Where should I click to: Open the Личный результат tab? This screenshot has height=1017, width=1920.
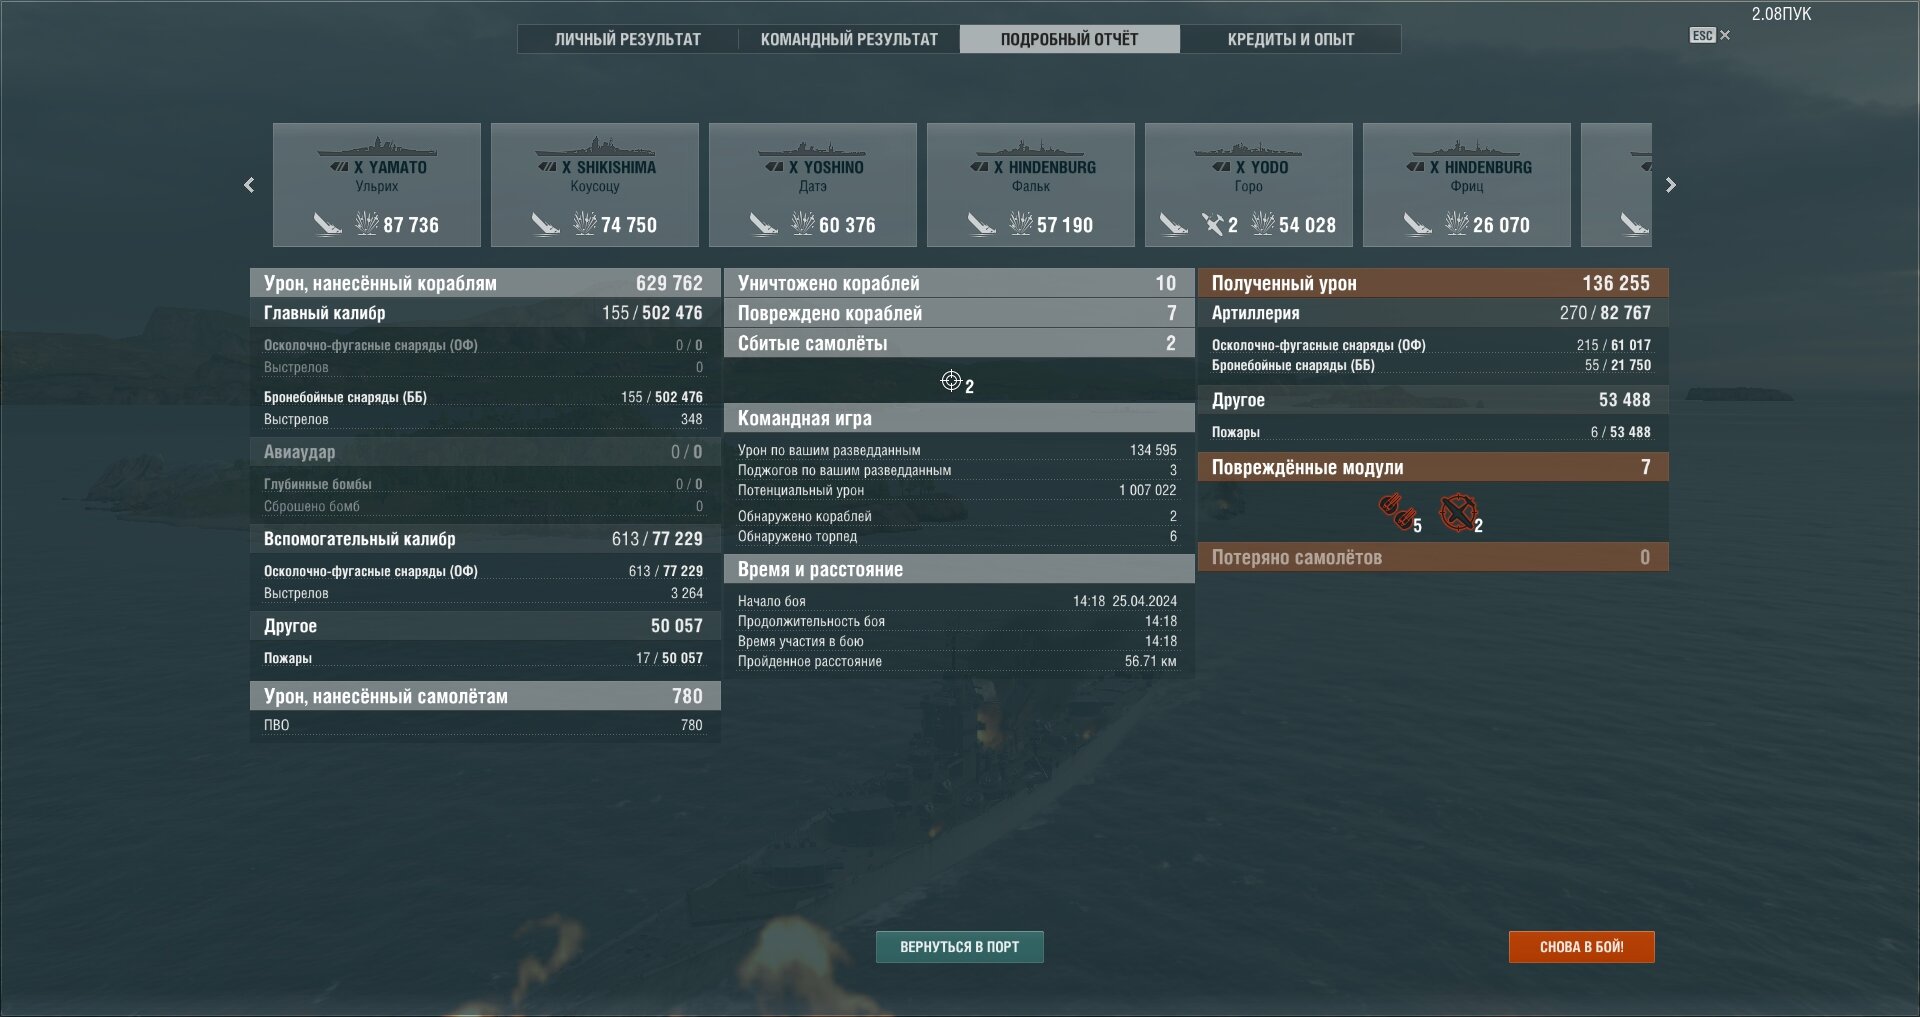pos(628,39)
